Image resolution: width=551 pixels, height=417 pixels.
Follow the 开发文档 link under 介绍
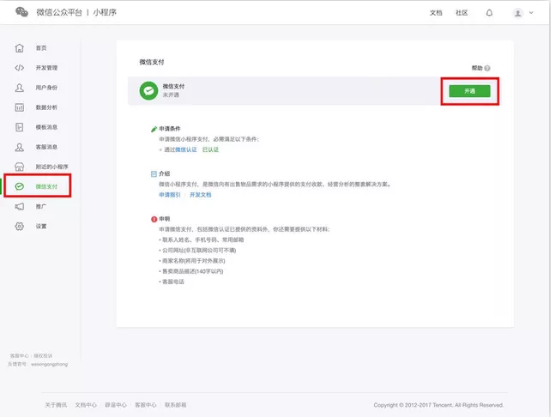(x=200, y=195)
